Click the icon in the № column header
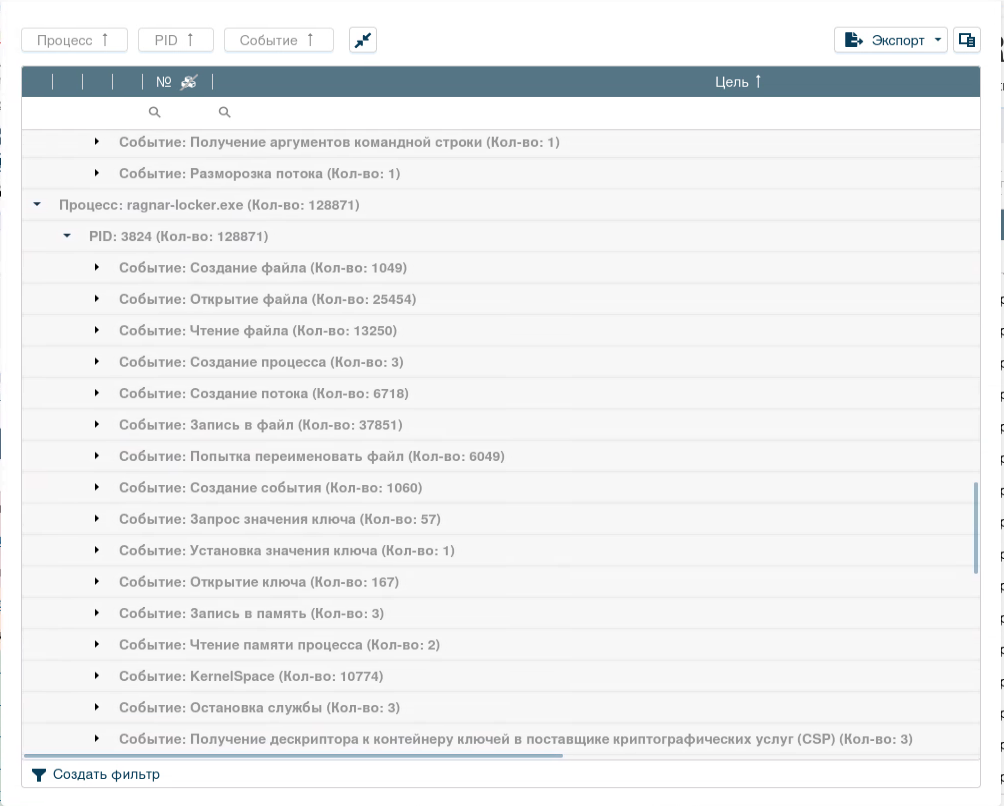The image size is (1004, 806). click(189, 82)
